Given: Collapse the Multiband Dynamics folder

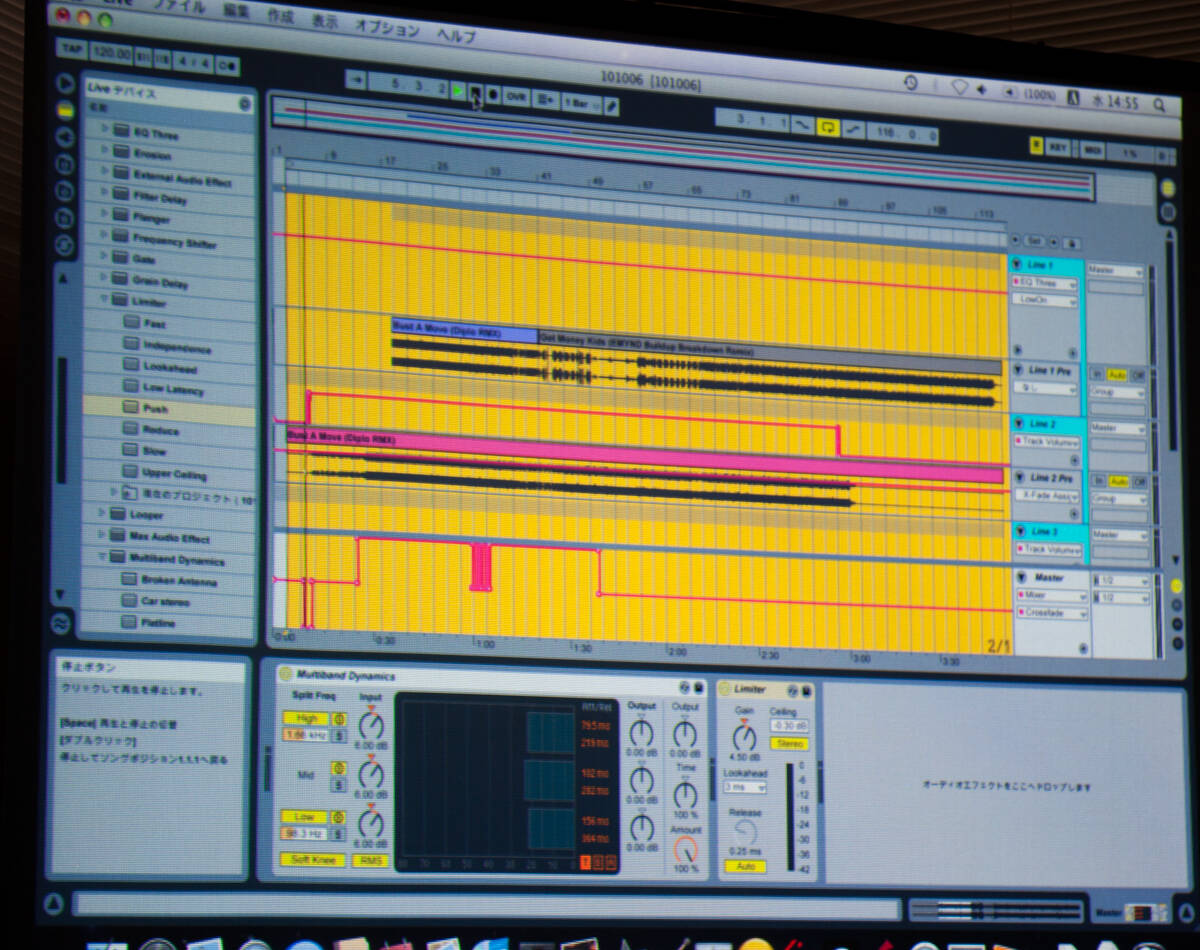Looking at the screenshot, I should [102, 557].
